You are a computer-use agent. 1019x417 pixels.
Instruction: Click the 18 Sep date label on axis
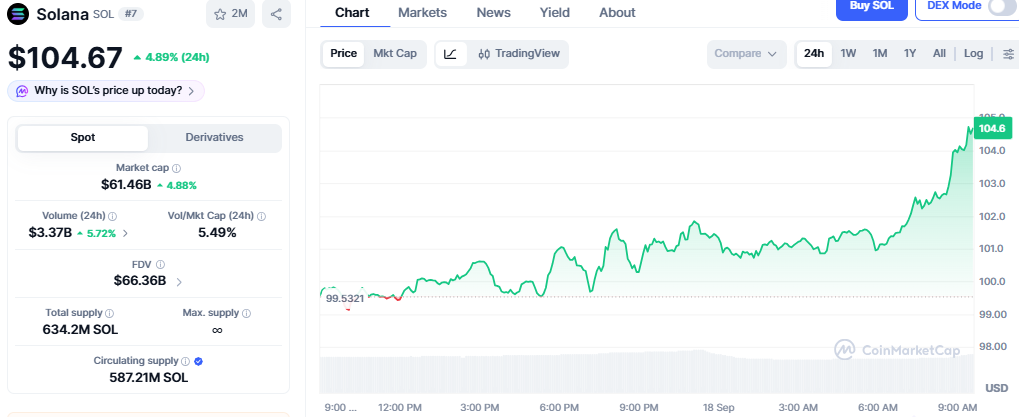718,407
